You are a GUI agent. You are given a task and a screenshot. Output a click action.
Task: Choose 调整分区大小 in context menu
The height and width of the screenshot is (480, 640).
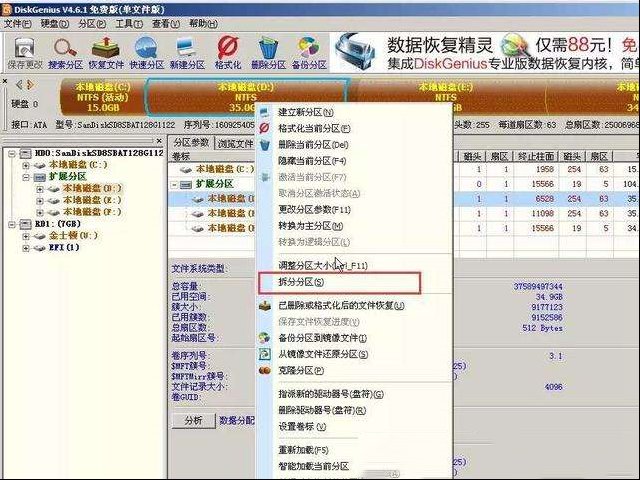tap(323, 266)
